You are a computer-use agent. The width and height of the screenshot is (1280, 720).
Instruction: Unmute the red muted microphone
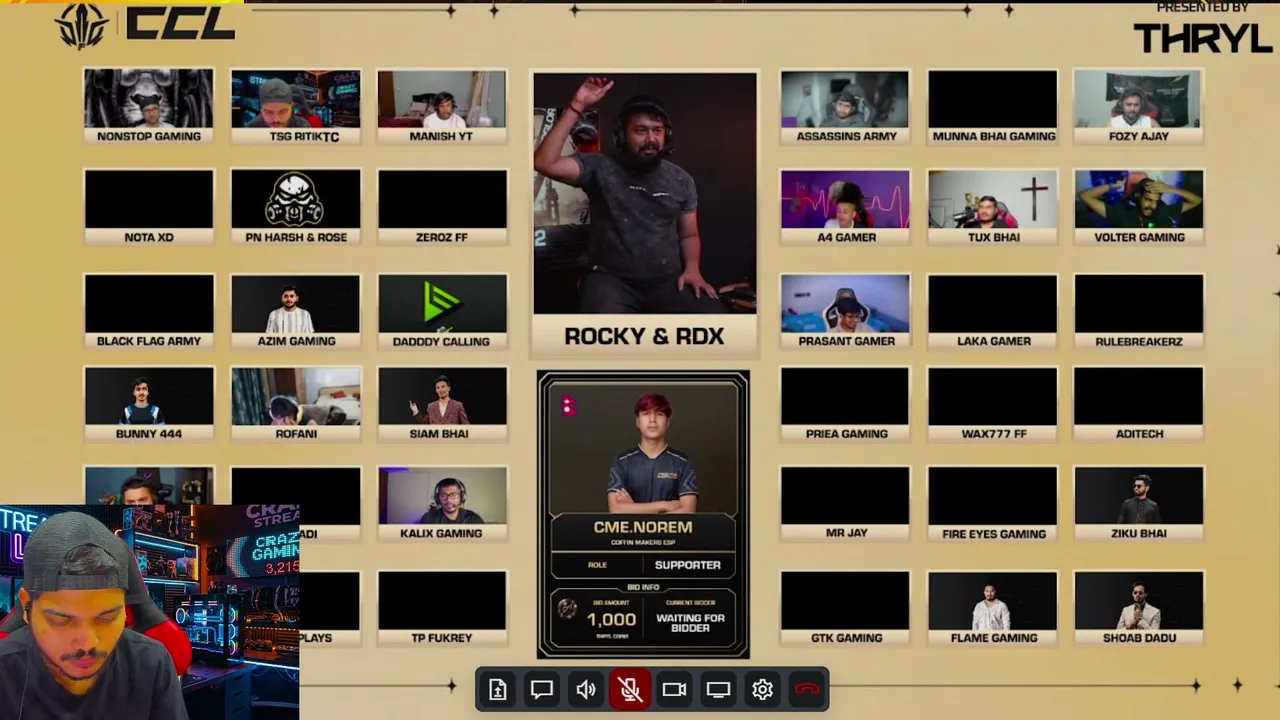630,689
